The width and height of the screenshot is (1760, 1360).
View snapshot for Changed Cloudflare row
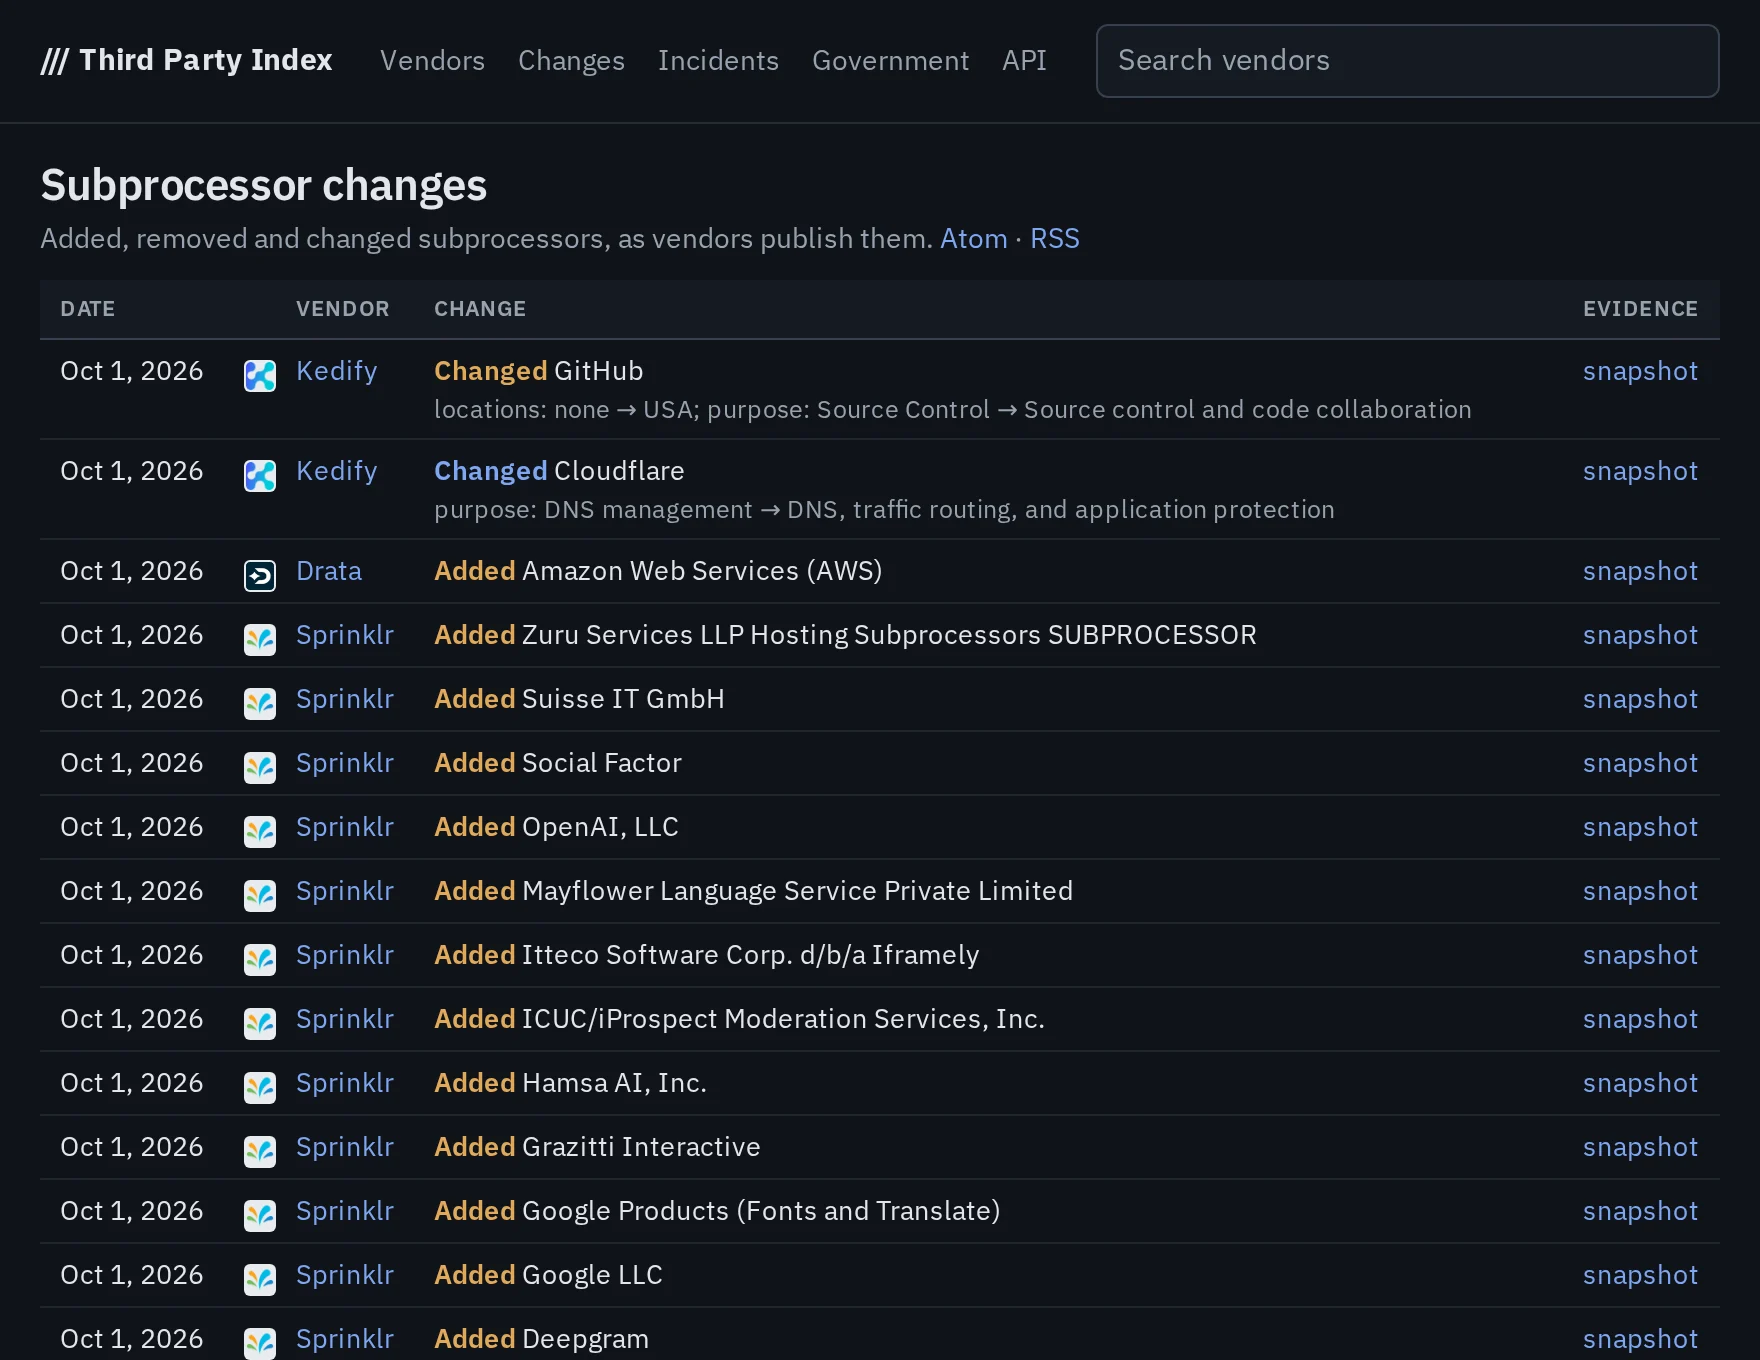pyautogui.click(x=1640, y=471)
